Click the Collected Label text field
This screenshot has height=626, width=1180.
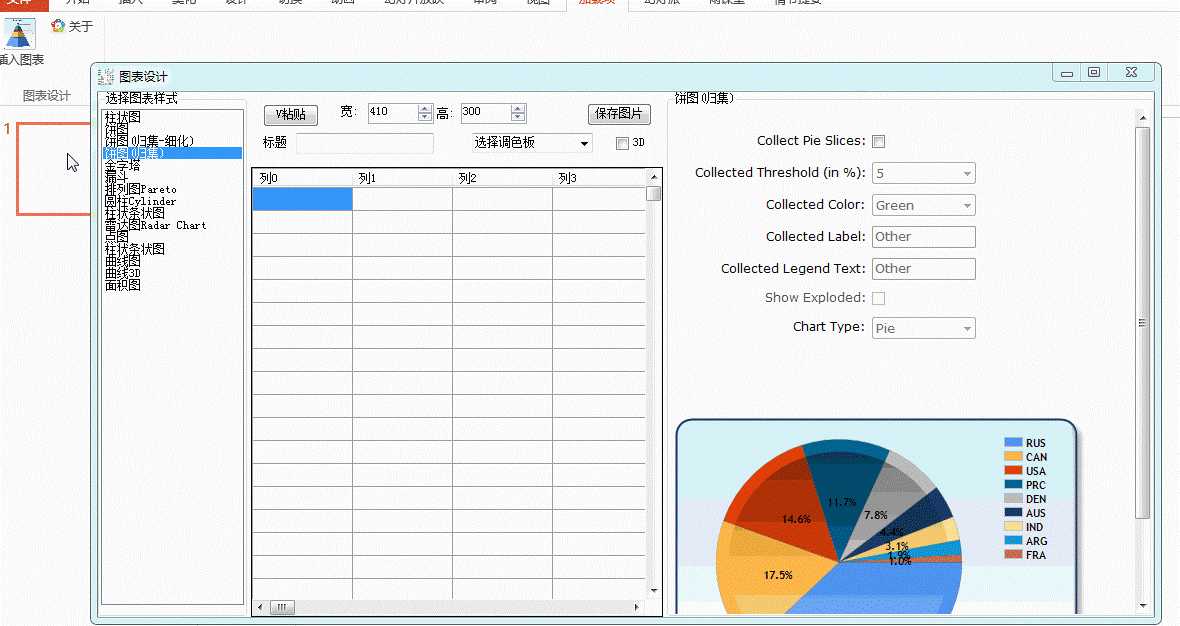pos(924,236)
